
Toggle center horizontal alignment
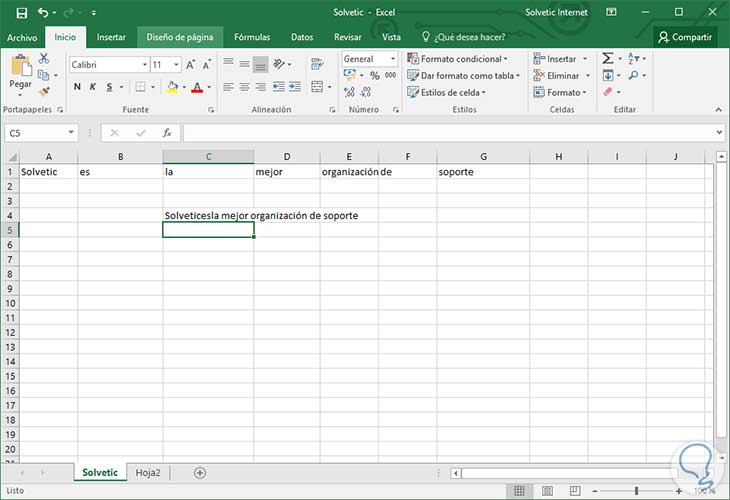[x=244, y=87]
